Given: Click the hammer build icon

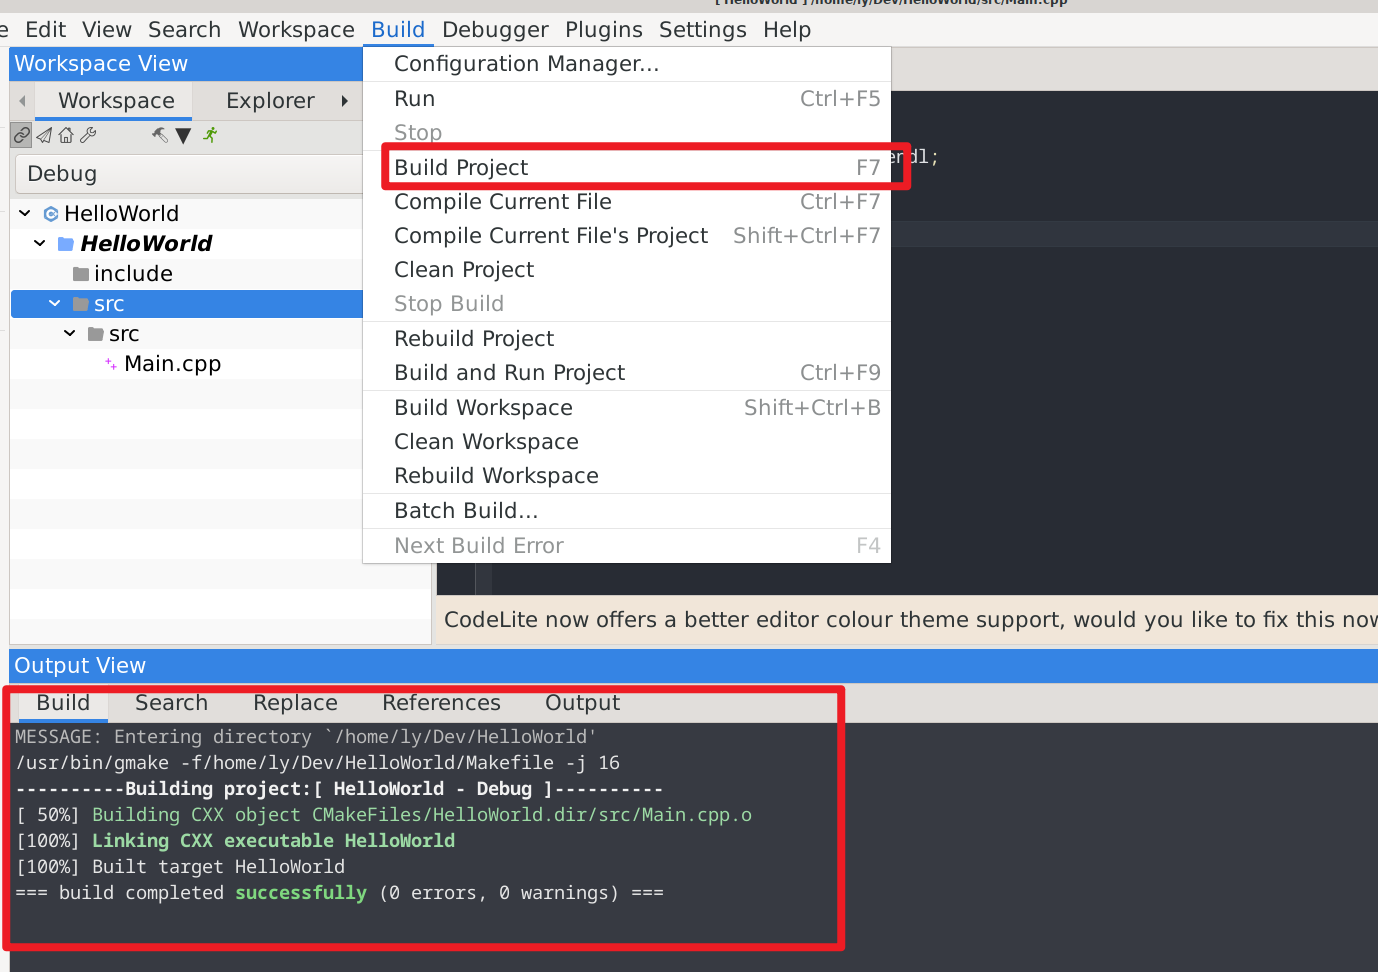Looking at the screenshot, I should pos(160,135).
